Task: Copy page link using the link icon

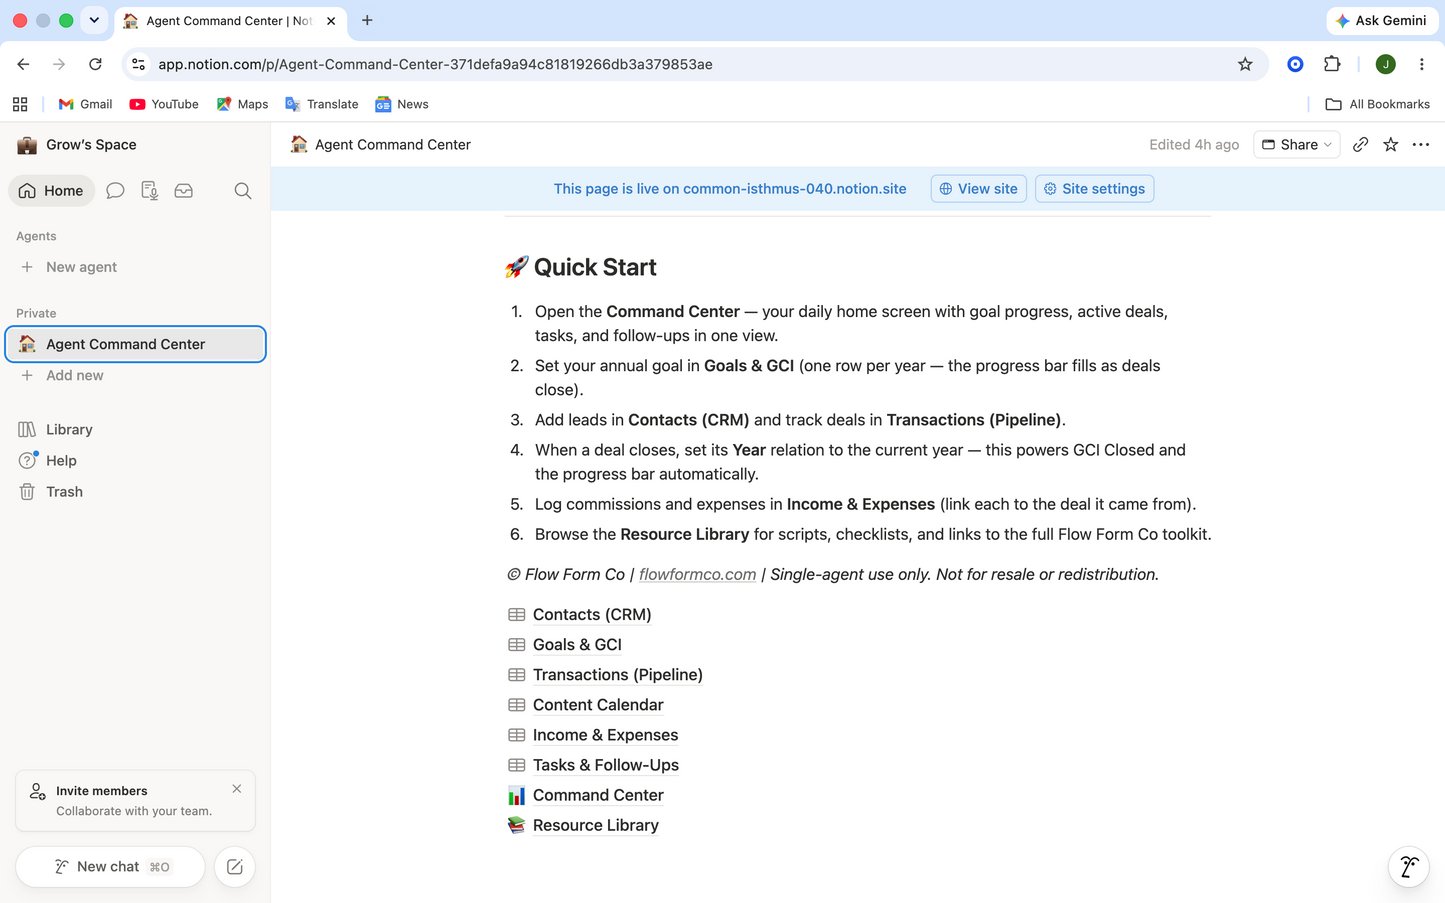Action: tap(1360, 145)
